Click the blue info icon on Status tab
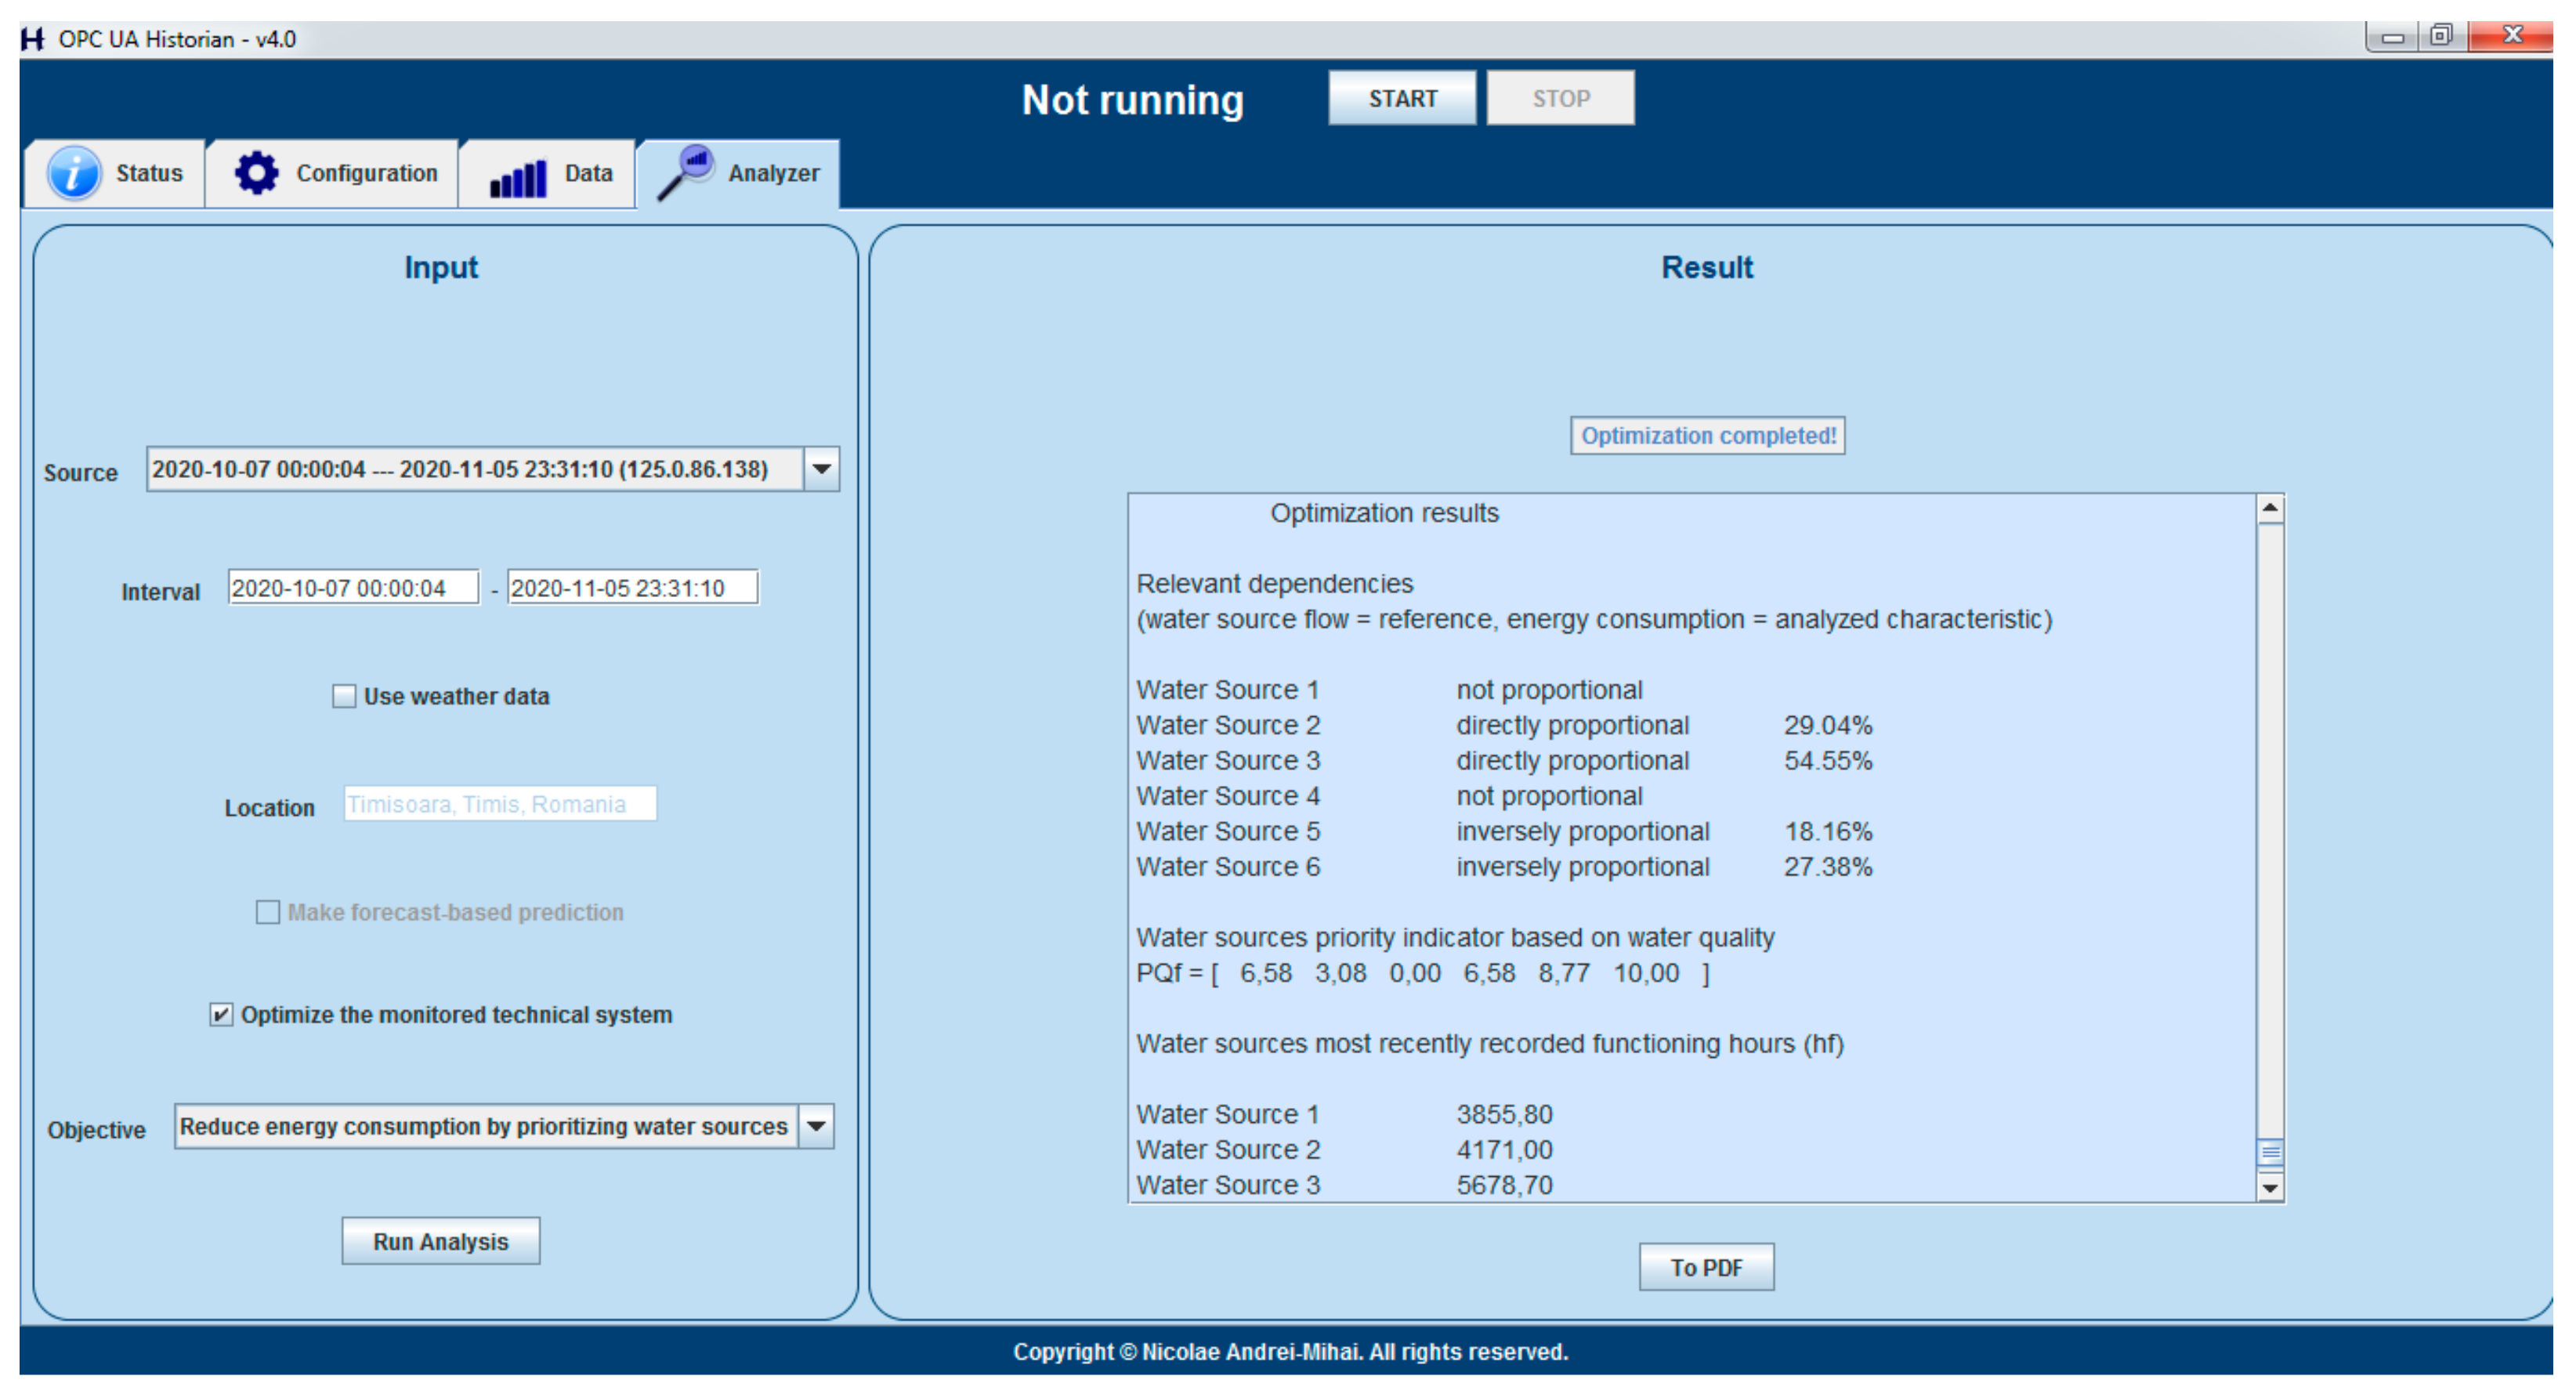The image size is (2576, 1394). point(74,173)
